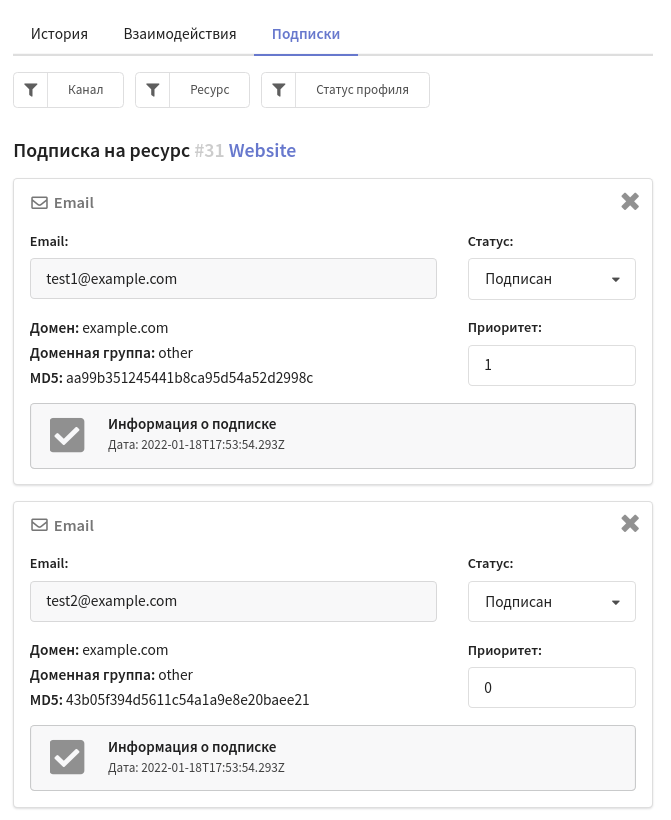
Task: Toggle the subscription info checkbox for test1@example.com
Action: pyautogui.click(x=67, y=435)
